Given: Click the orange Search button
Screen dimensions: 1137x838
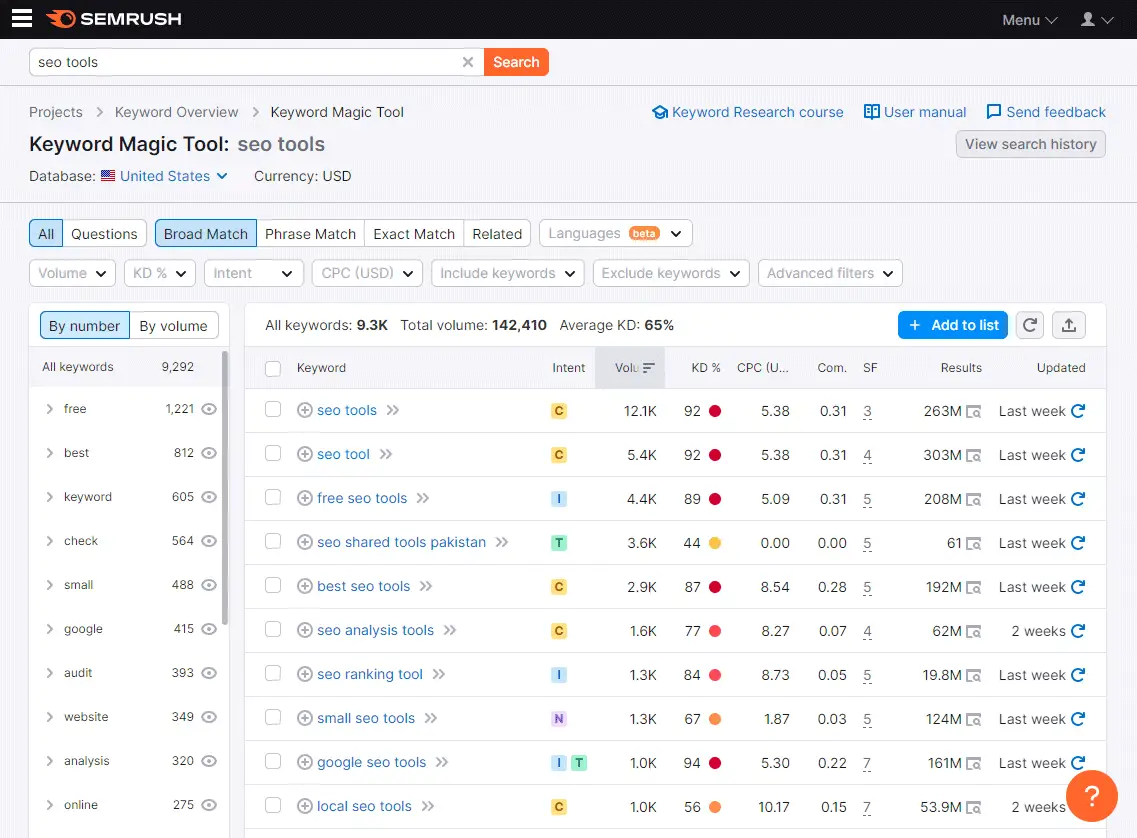Looking at the screenshot, I should point(516,62).
